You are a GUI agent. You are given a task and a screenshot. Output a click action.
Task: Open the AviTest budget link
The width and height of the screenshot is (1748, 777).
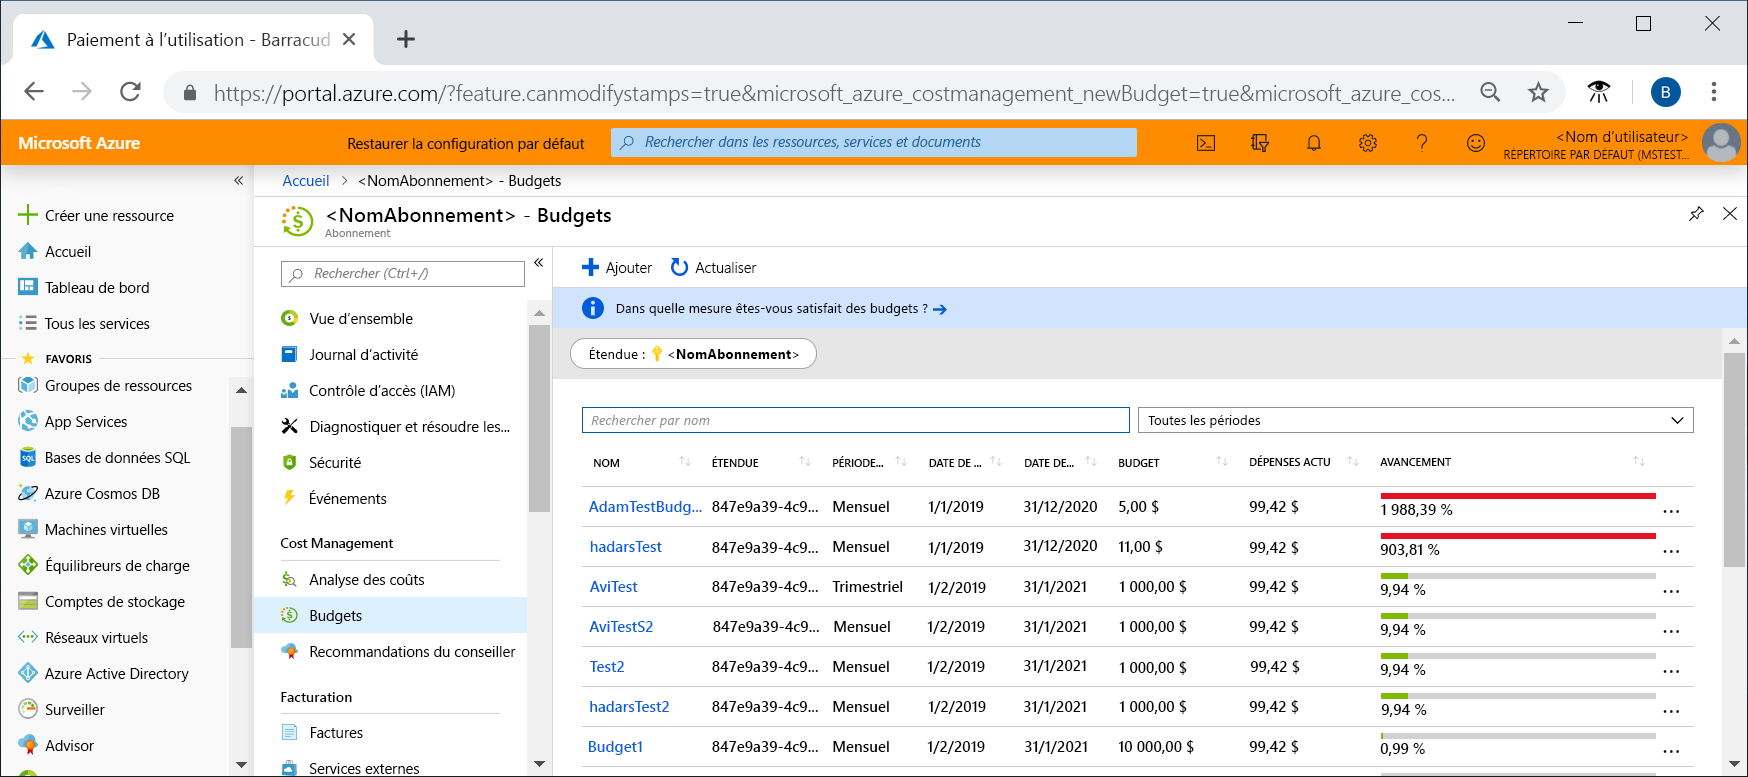point(613,587)
